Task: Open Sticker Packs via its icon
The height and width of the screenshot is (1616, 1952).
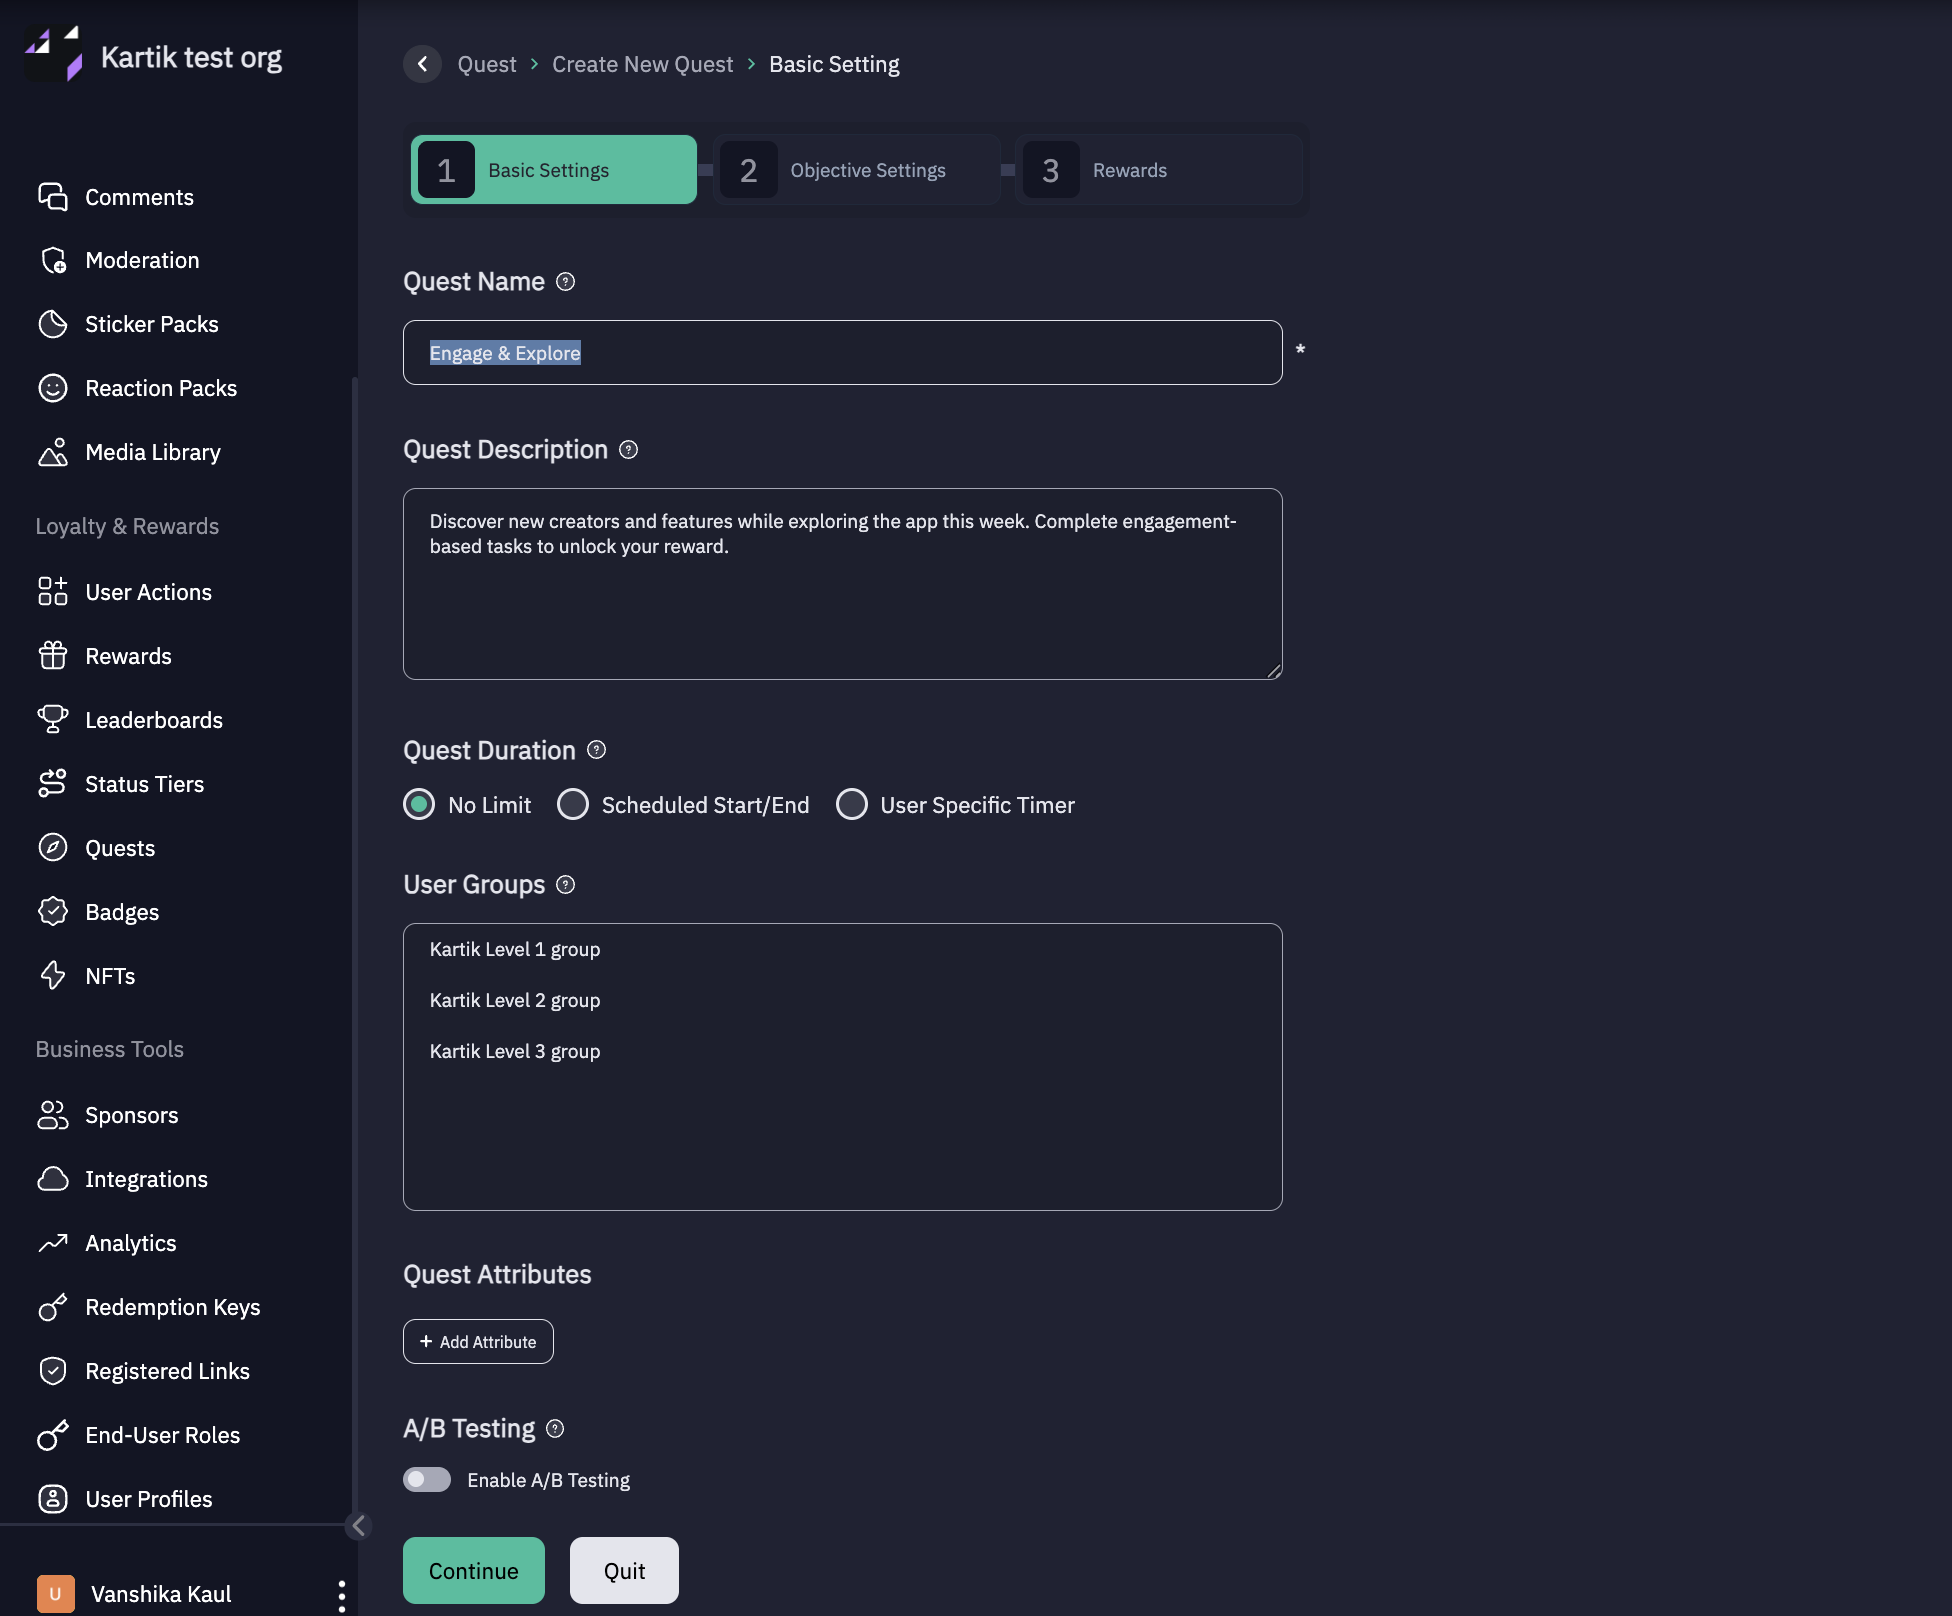Action: coord(52,324)
